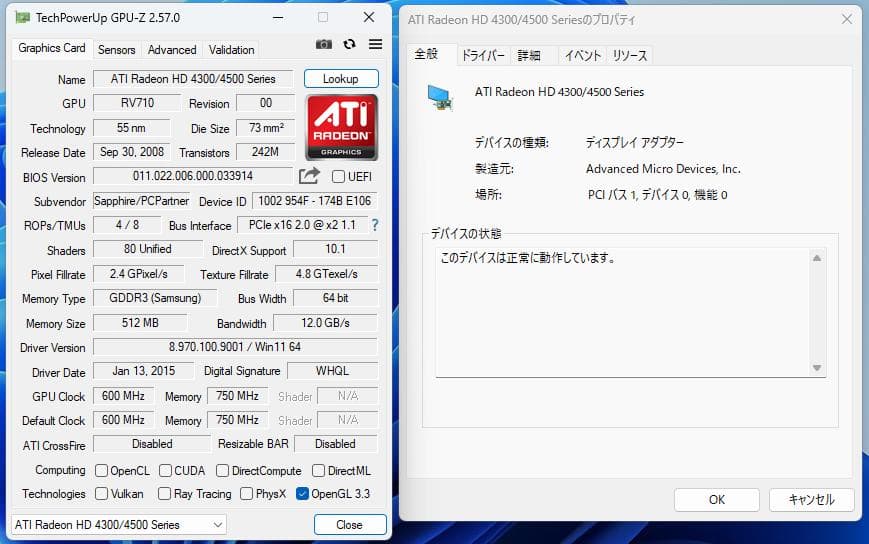The width and height of the screenshot is (869, 544).
Task: Click device status scrollbar up arrow
Action: pyautogui.click(x=816, y=258)
